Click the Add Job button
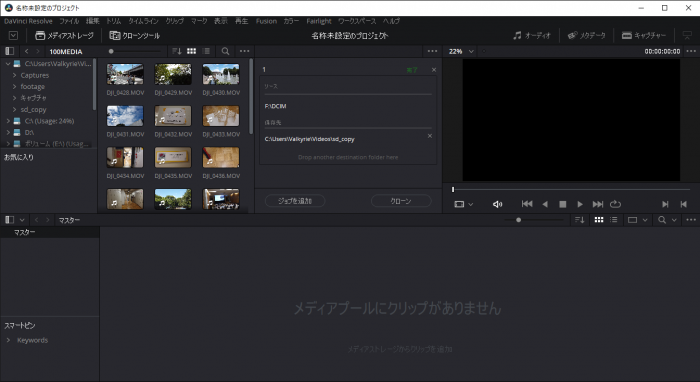 pos(295,201)
